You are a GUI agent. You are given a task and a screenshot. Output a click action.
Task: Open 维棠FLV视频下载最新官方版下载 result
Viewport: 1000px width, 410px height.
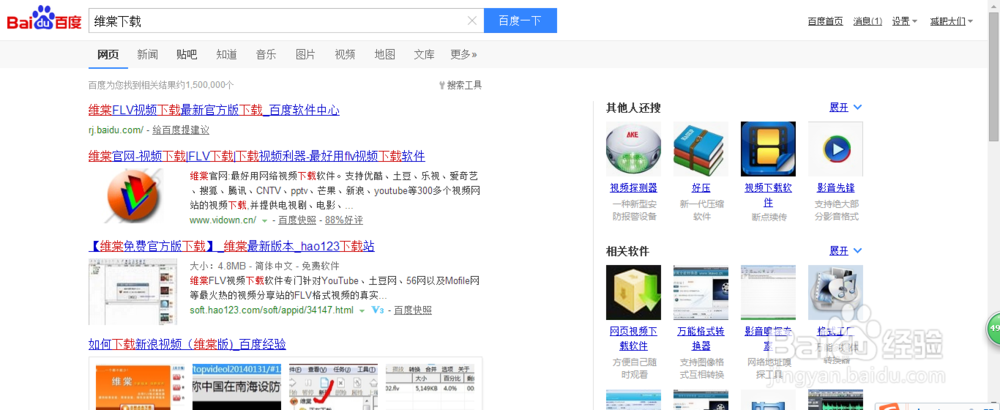[x=214, y=110]
